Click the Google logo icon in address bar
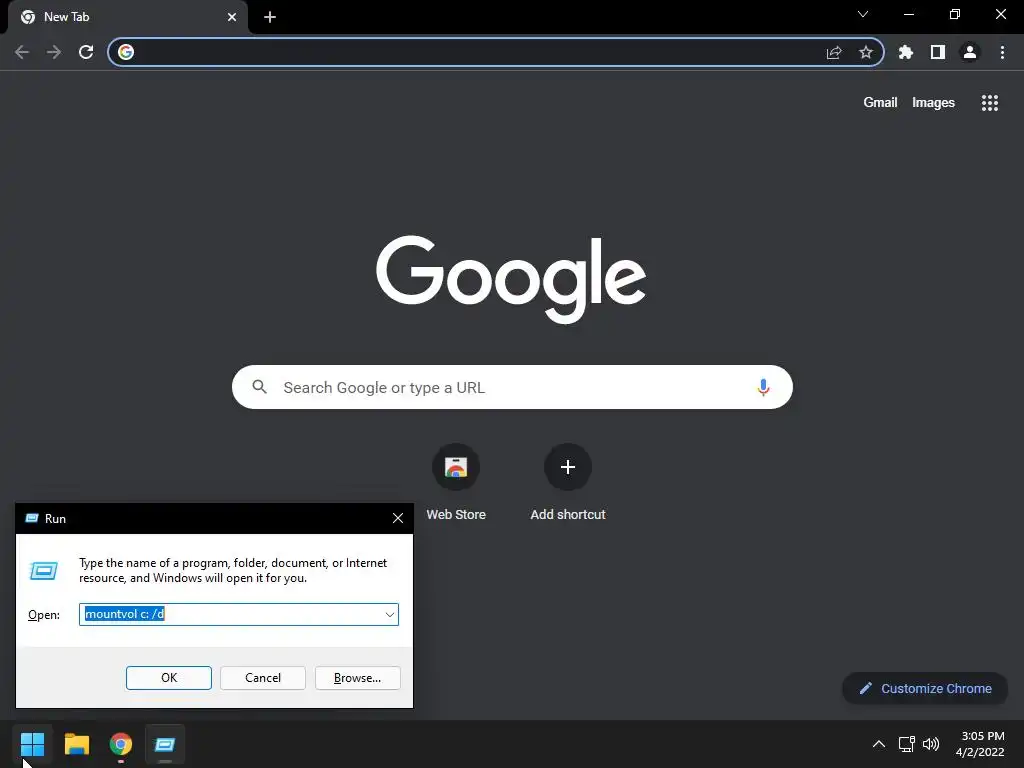This screenshot has width=1024, height=768. (x=126, y=52)
